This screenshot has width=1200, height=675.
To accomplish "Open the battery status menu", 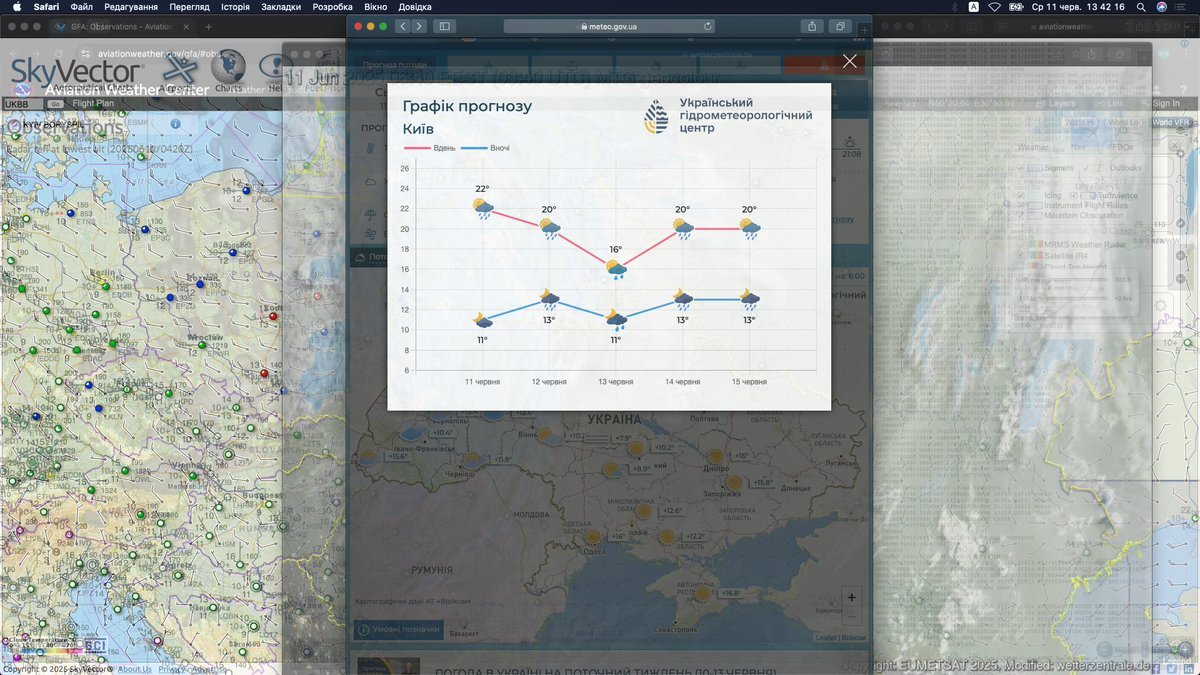I will (1015, 7).
